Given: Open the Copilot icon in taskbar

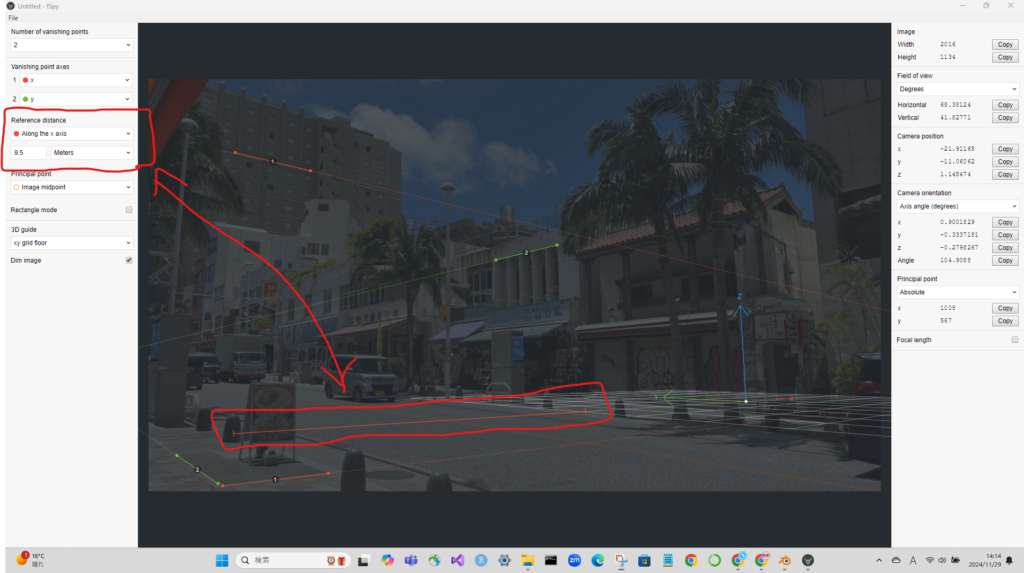Looking at the screenshot, I should (x=388, y=560).
